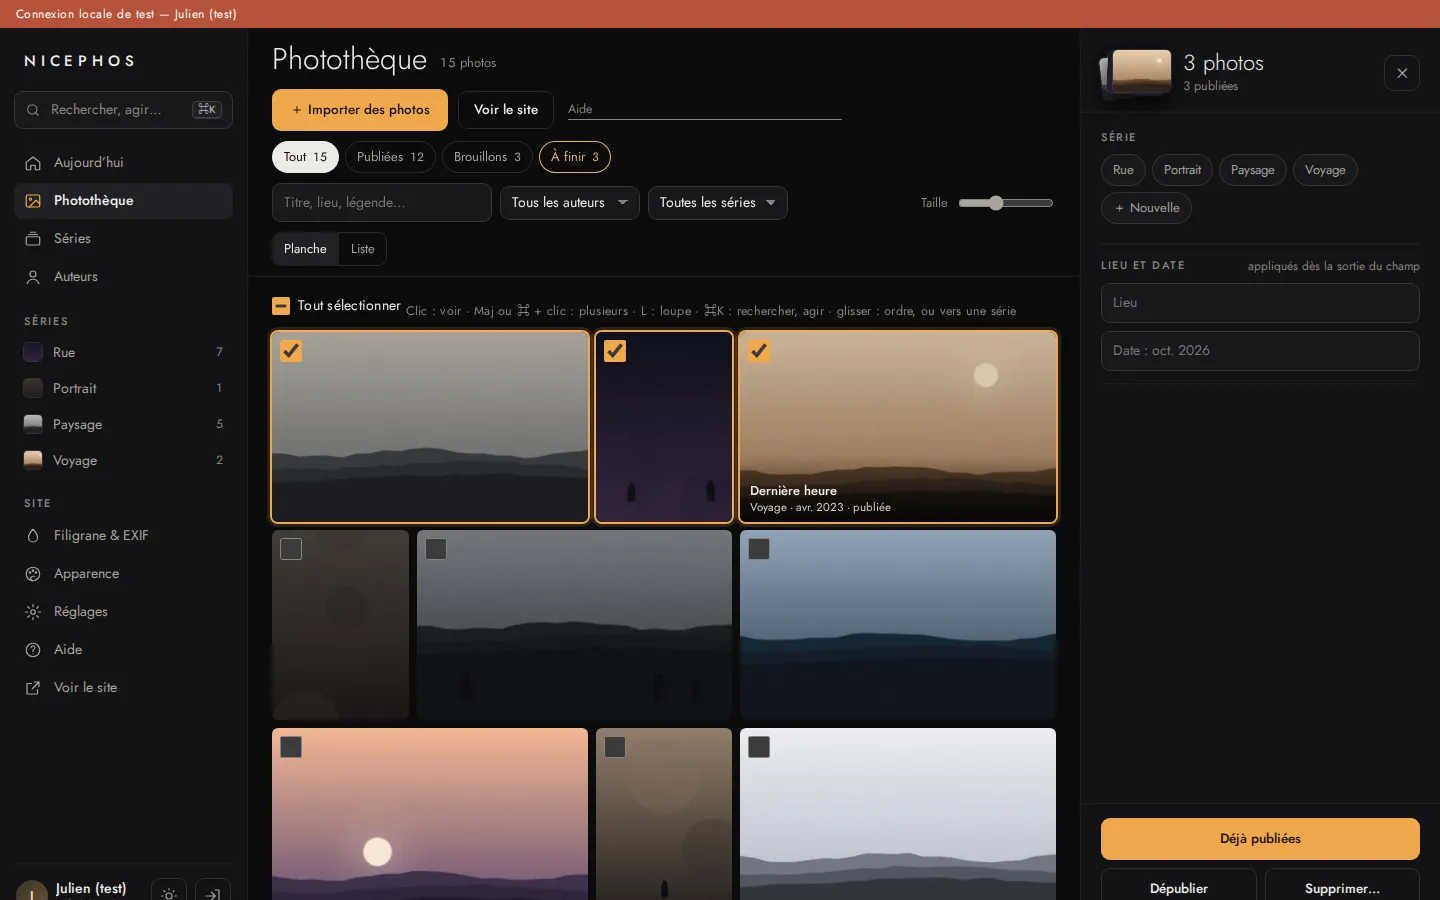
Task: Click the Supprimer… button
Action: click(x=1342, y=888)
